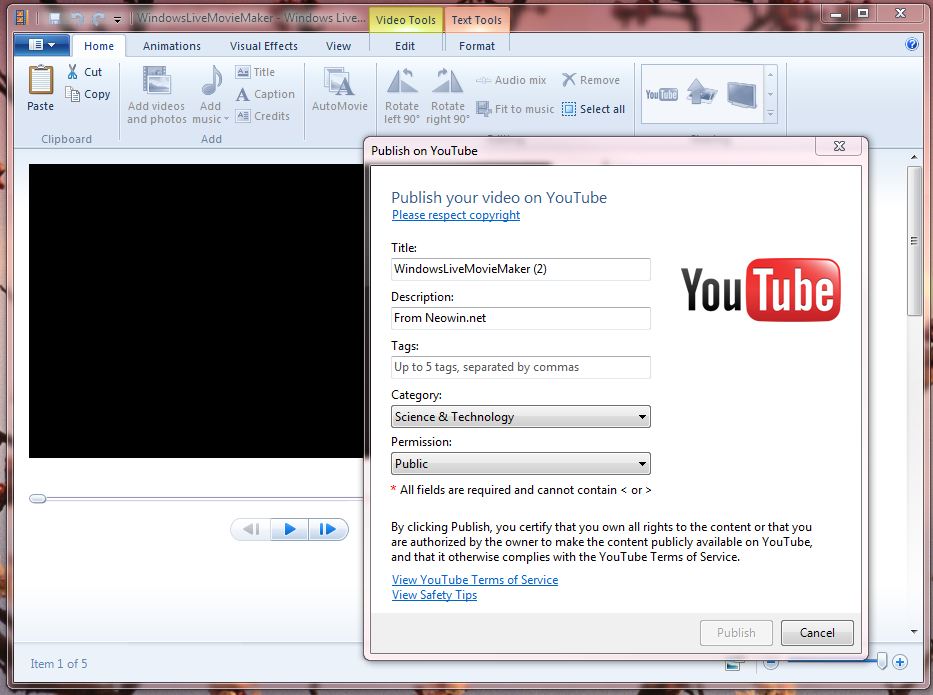Viewport: 933px width, 695px height.
Task: Launch the AutoMovie feature
Action: pyautogui.click(x=340, y=89)
